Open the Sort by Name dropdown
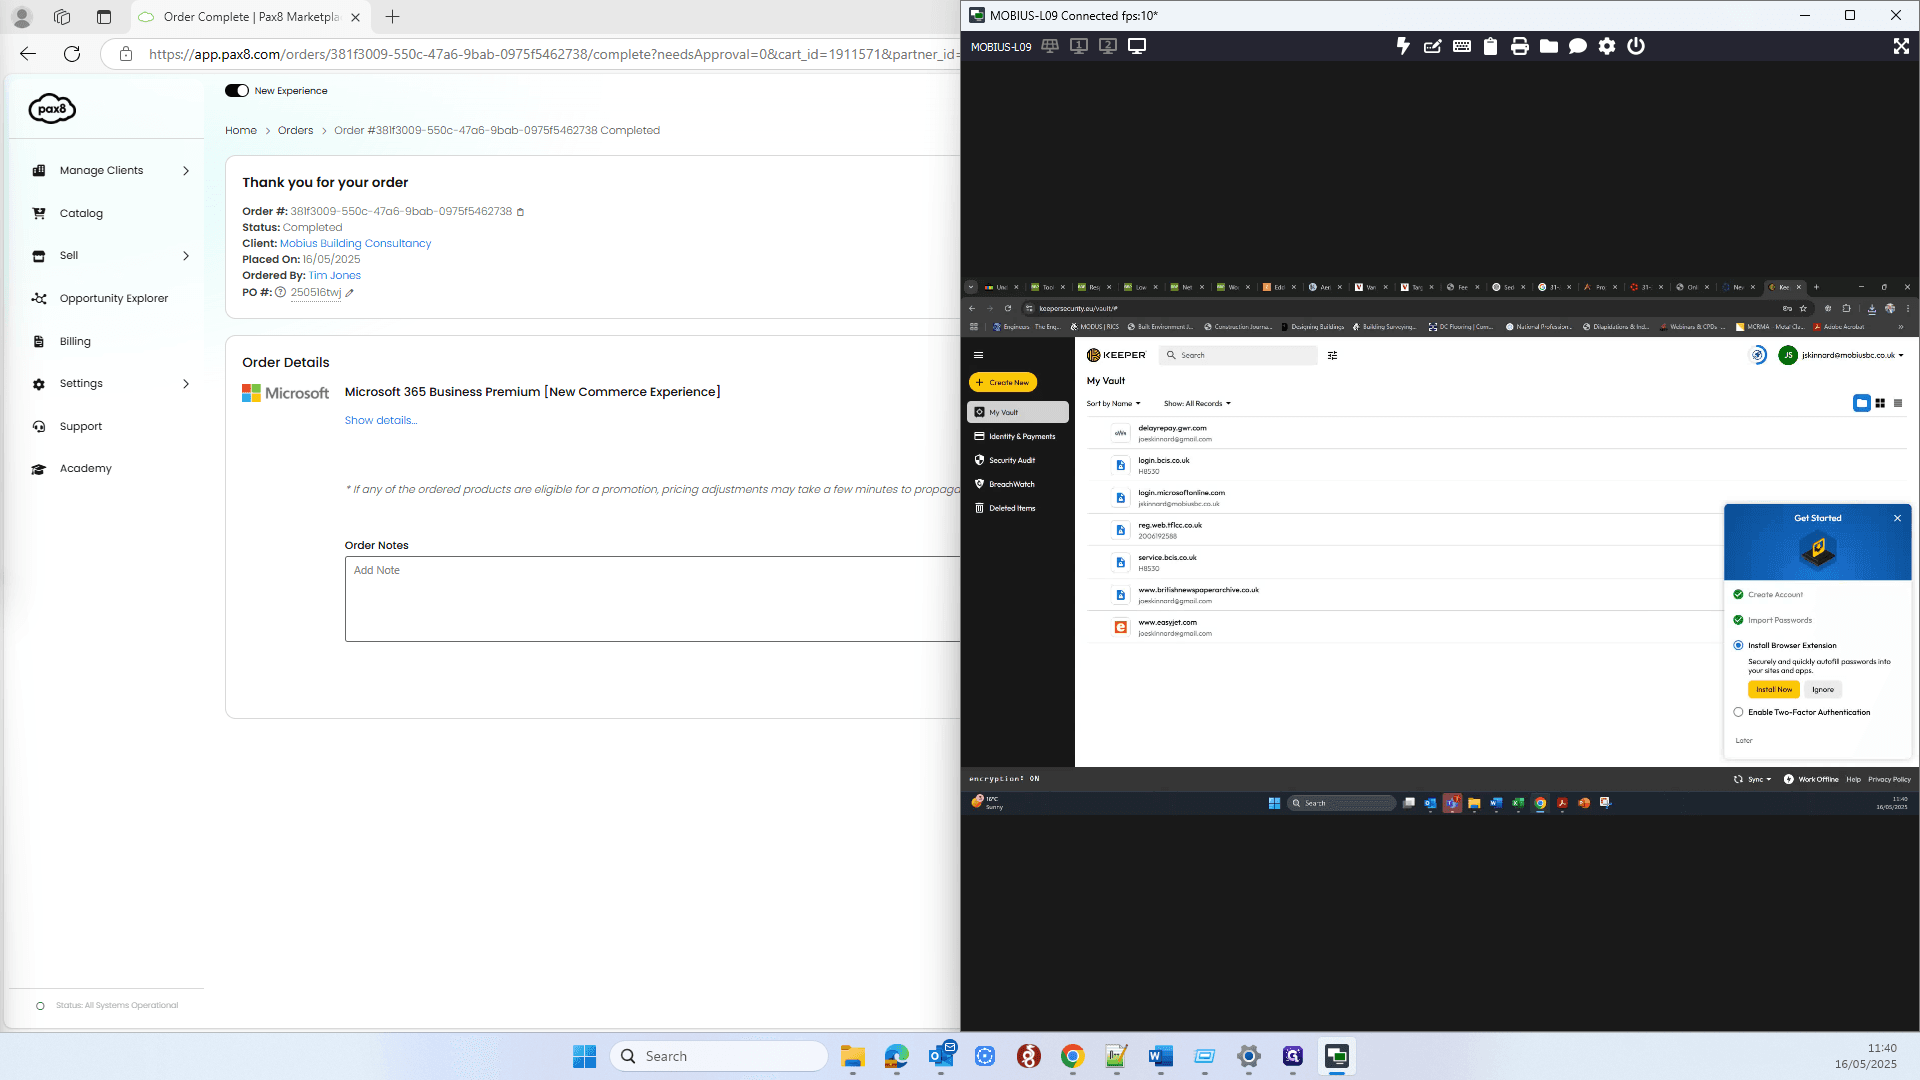Screen dimensions: 1920x1080 (x=1113, y=404)
